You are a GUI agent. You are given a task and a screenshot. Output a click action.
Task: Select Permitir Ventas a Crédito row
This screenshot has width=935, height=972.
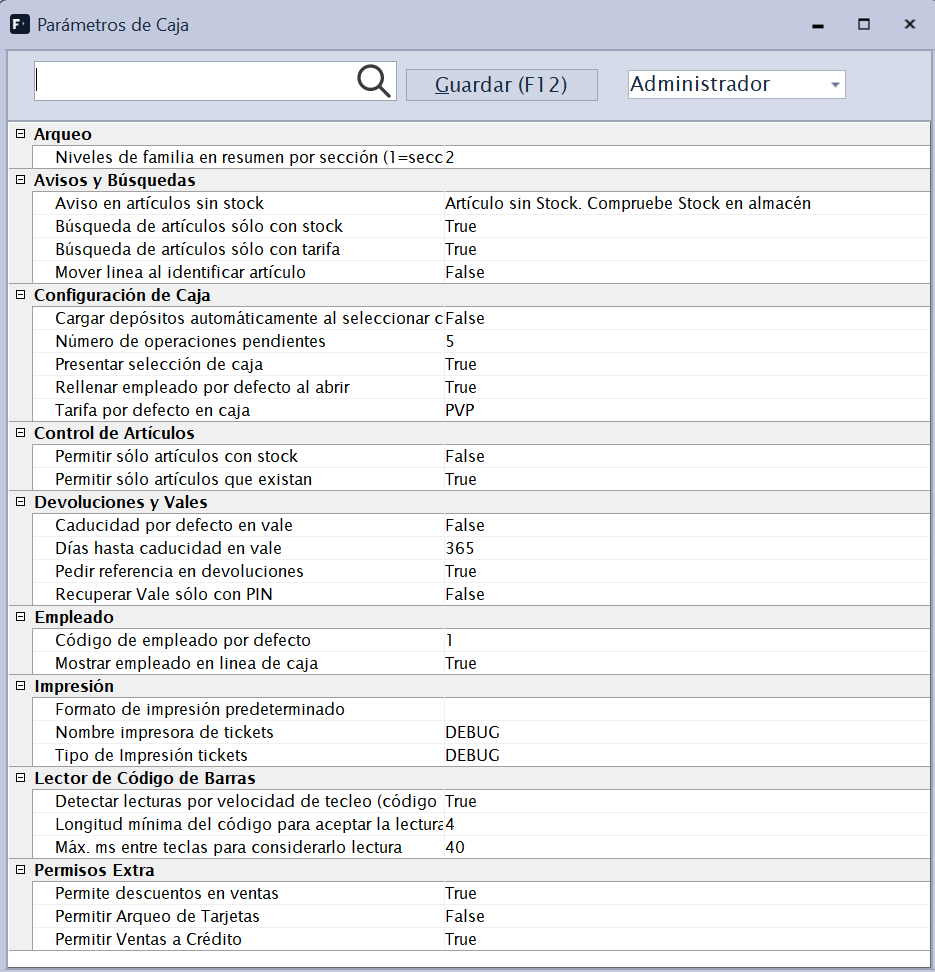pyautogui.click(x=481, y=939)
